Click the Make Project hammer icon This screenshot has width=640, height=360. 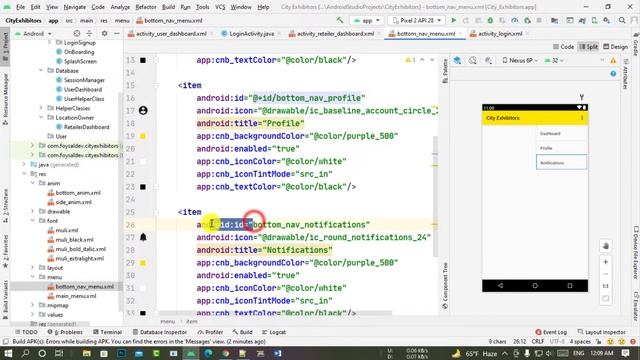pos(340,20)
